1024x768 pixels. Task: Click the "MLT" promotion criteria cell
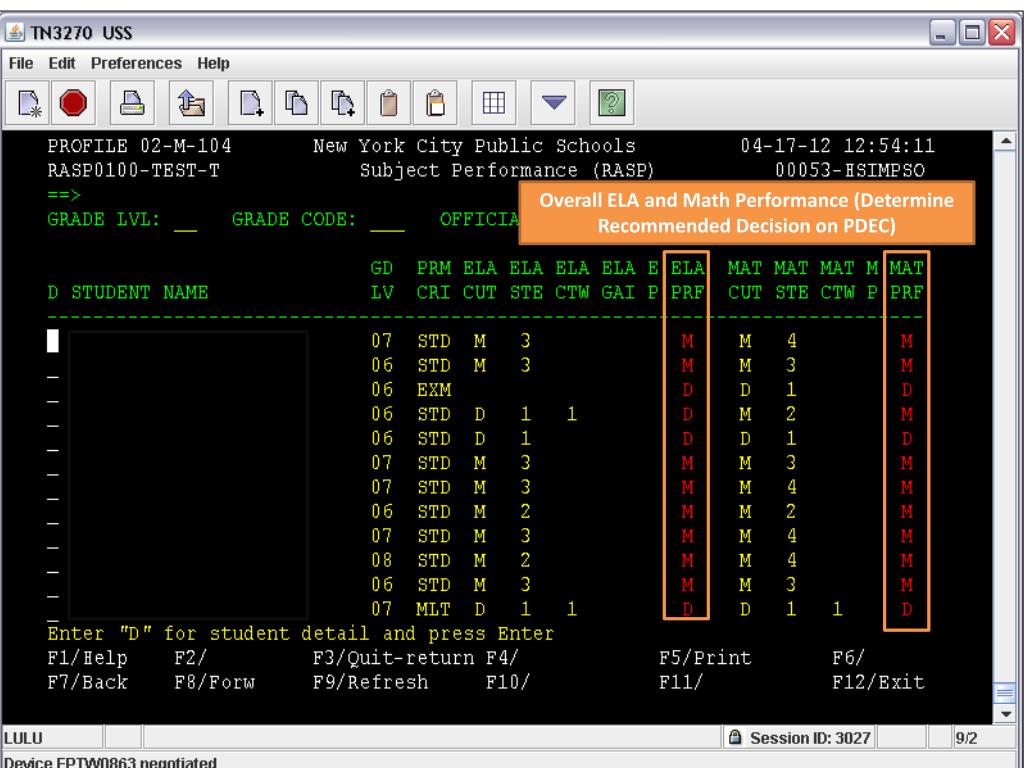coord(434,610)
